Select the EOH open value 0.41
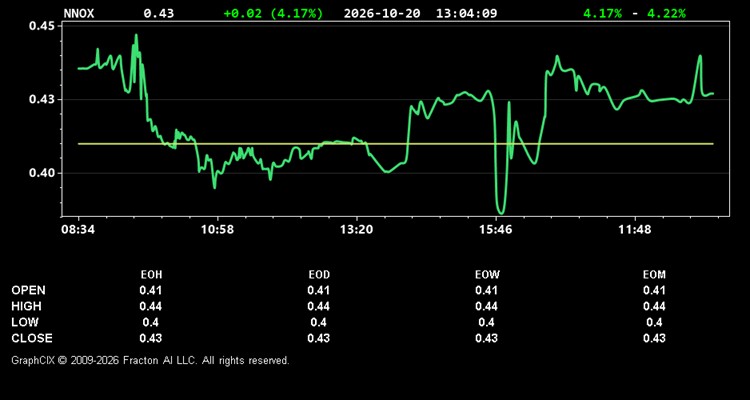Screen dimensions: 750x400 point(151,290)
